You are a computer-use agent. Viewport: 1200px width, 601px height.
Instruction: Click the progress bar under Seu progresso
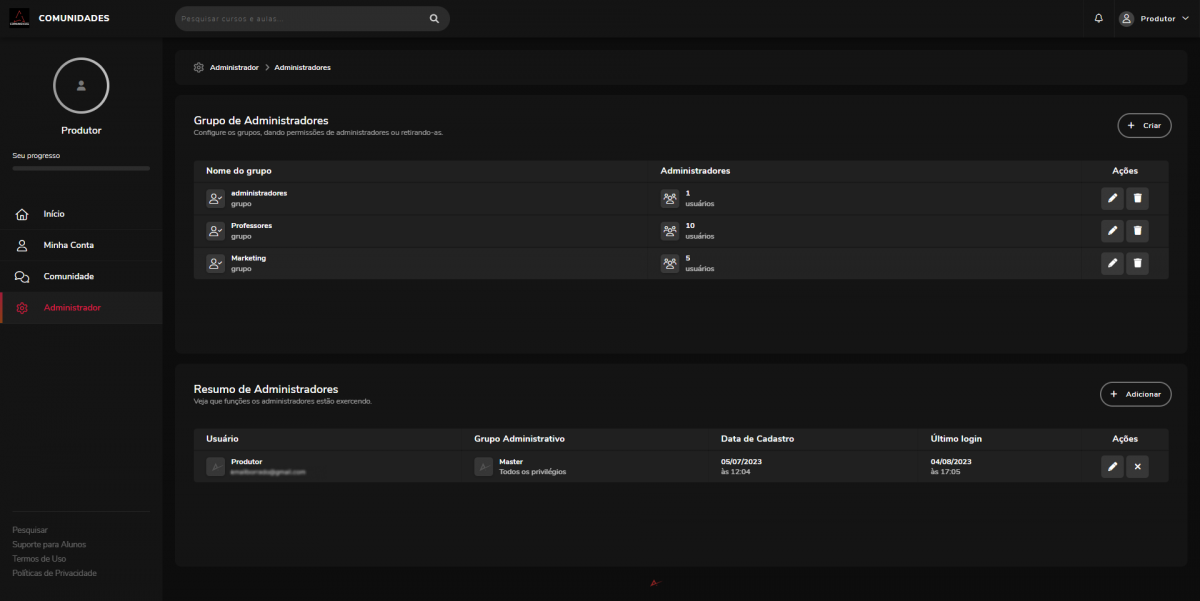pos(81,169)
